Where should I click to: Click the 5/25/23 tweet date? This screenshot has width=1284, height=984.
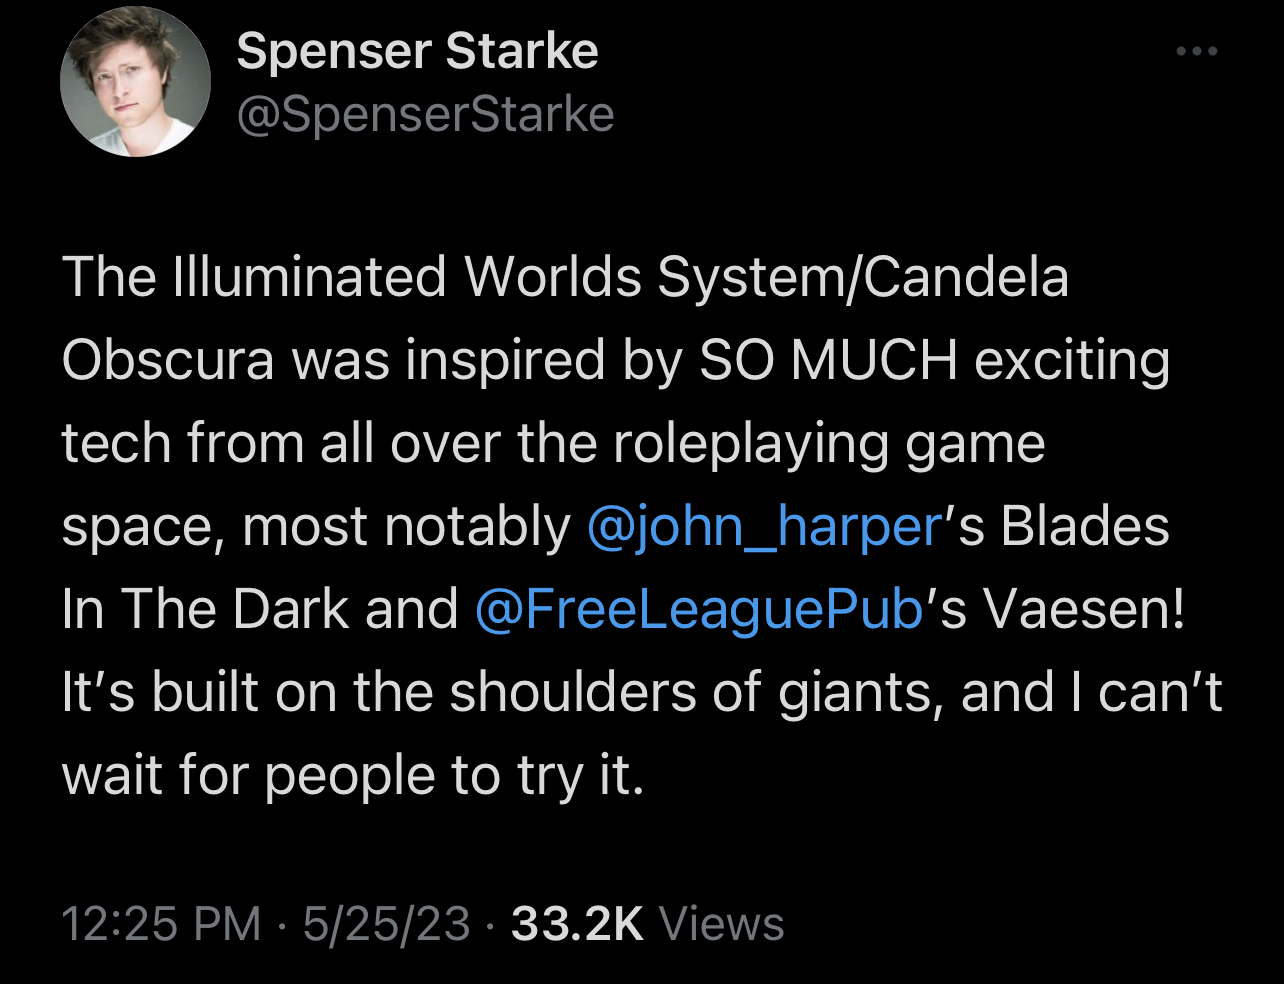[386, 923]
